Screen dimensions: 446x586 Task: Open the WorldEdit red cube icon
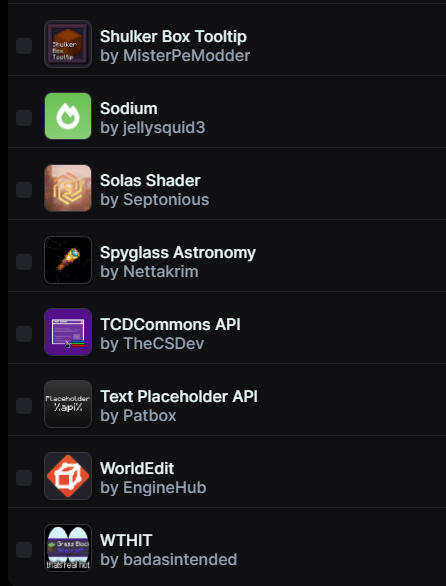[68, 476]
